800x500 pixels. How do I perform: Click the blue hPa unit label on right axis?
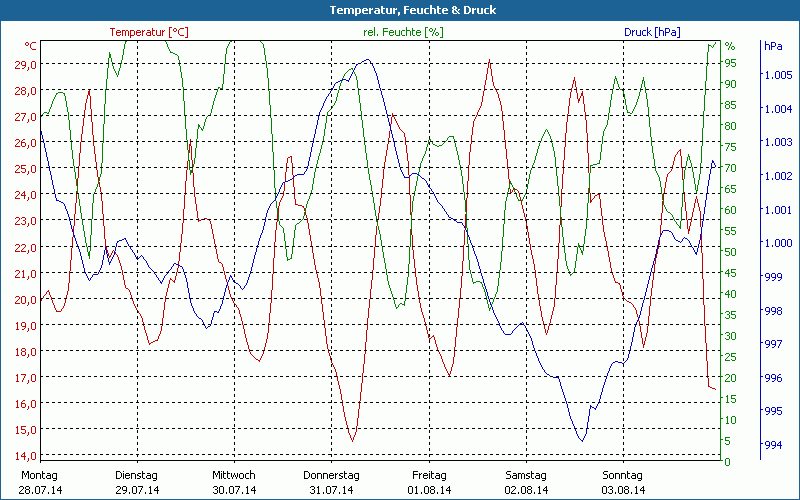[x=773, y=46]
